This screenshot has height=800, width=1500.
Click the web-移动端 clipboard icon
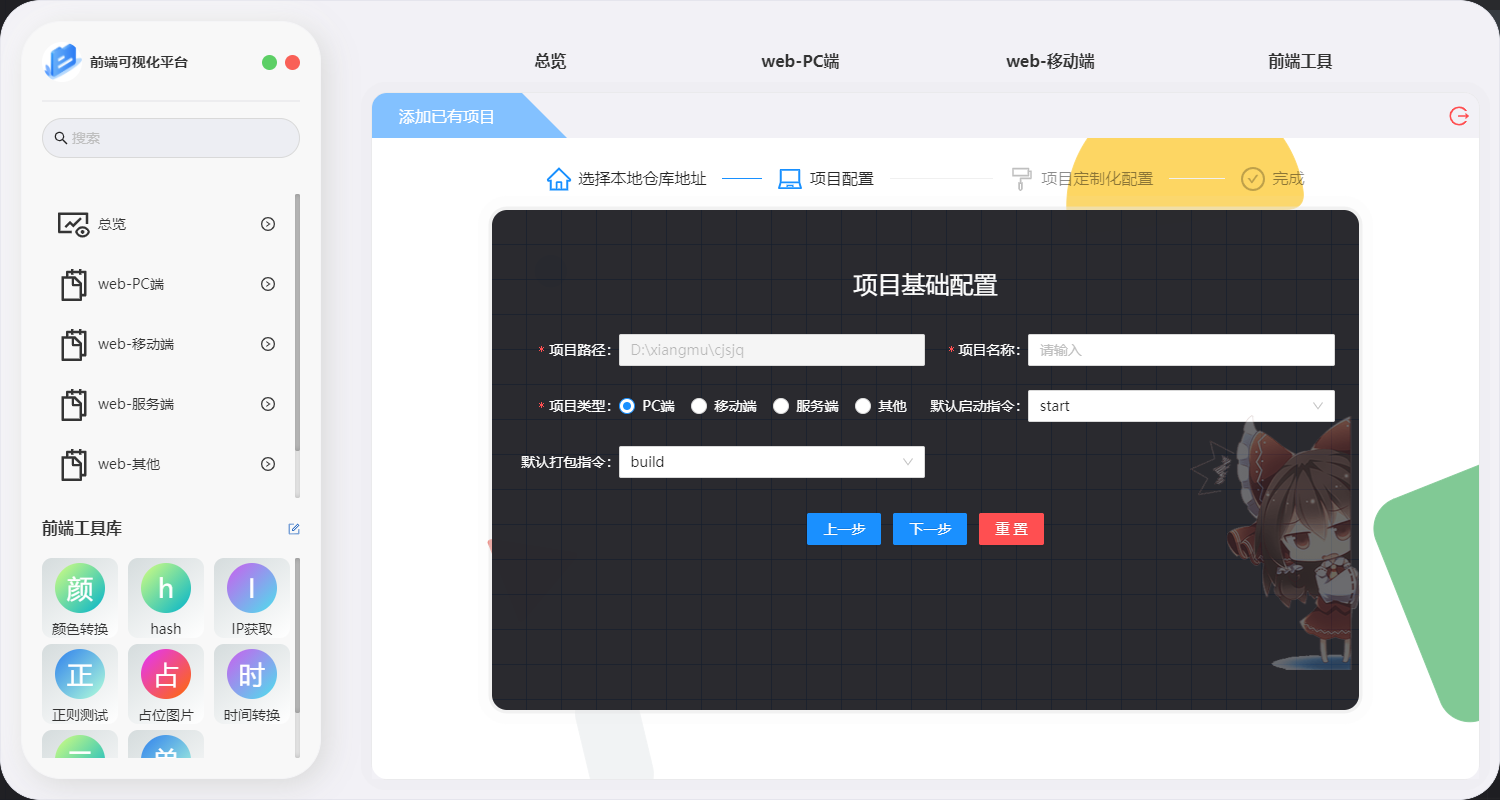click(74, 344)
